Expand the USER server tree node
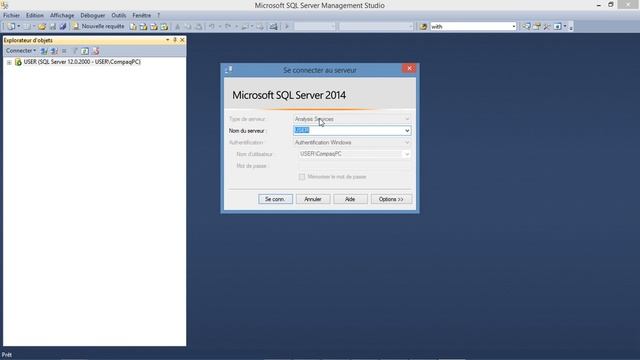This screenshot has height=360, width=640. [x=9, y=62]
